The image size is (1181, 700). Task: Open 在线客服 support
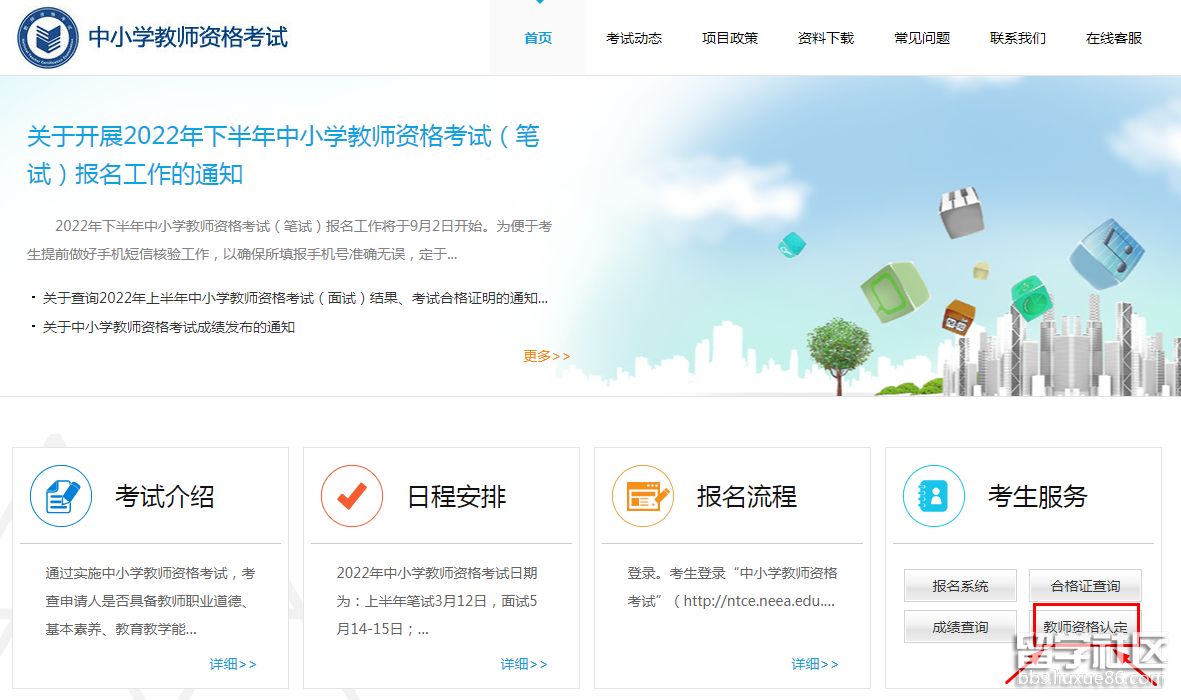pyautogui.click(x=1114, y=38)
